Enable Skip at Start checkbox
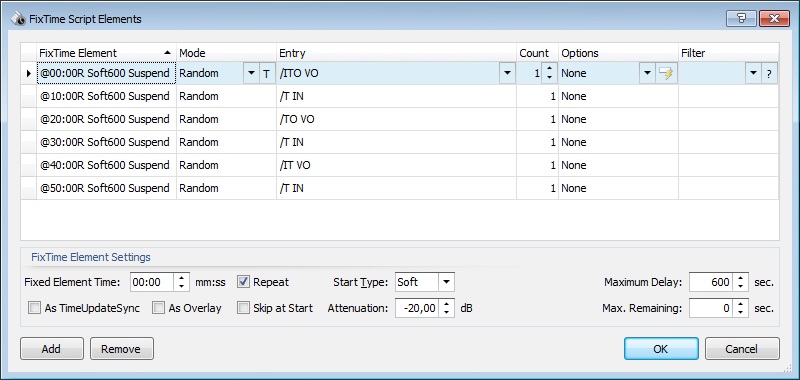 tap(244, 308)
